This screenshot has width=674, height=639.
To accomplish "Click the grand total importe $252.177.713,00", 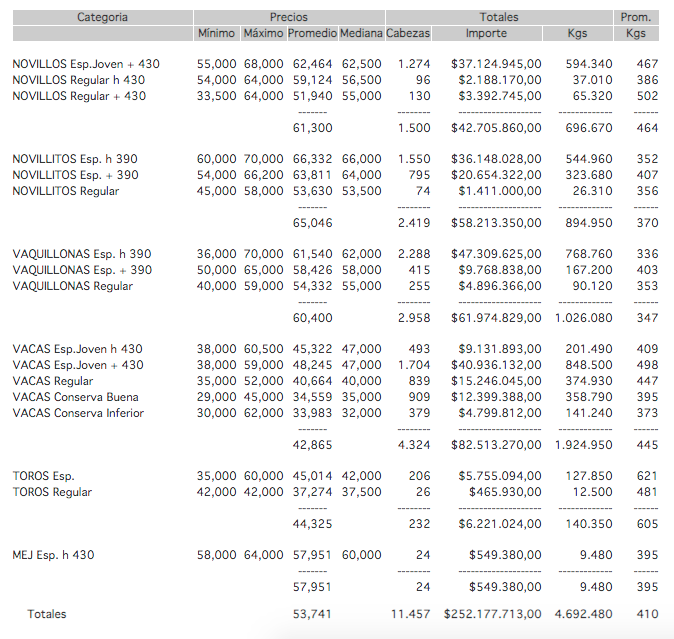I will pos(493,614).
